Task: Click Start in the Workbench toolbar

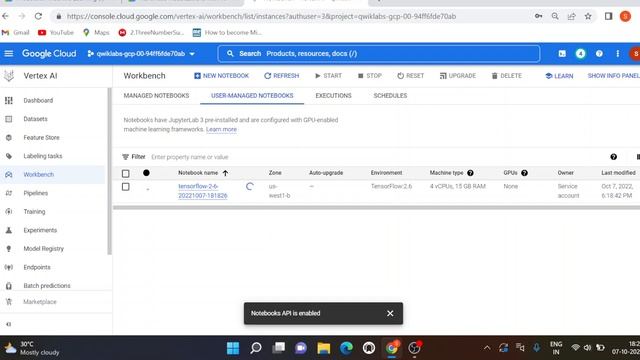Action: point(329,76)
